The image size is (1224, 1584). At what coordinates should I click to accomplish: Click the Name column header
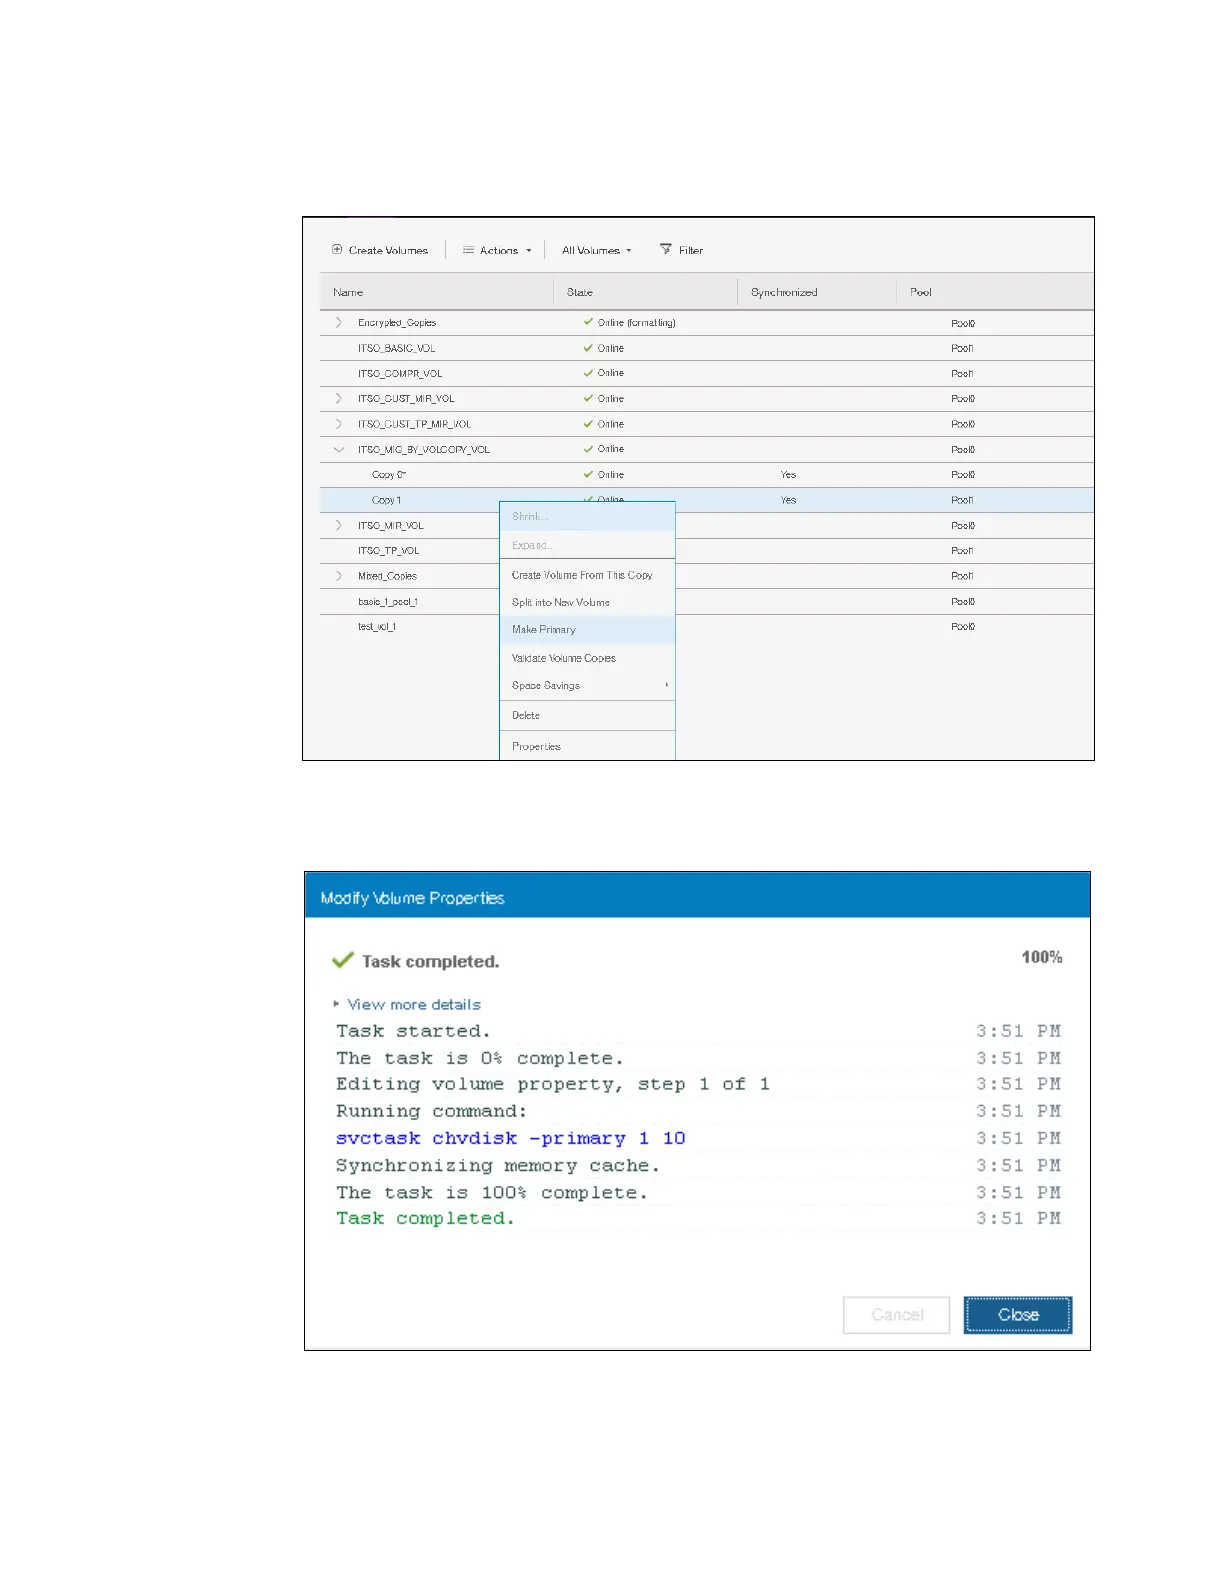(348, 292)
